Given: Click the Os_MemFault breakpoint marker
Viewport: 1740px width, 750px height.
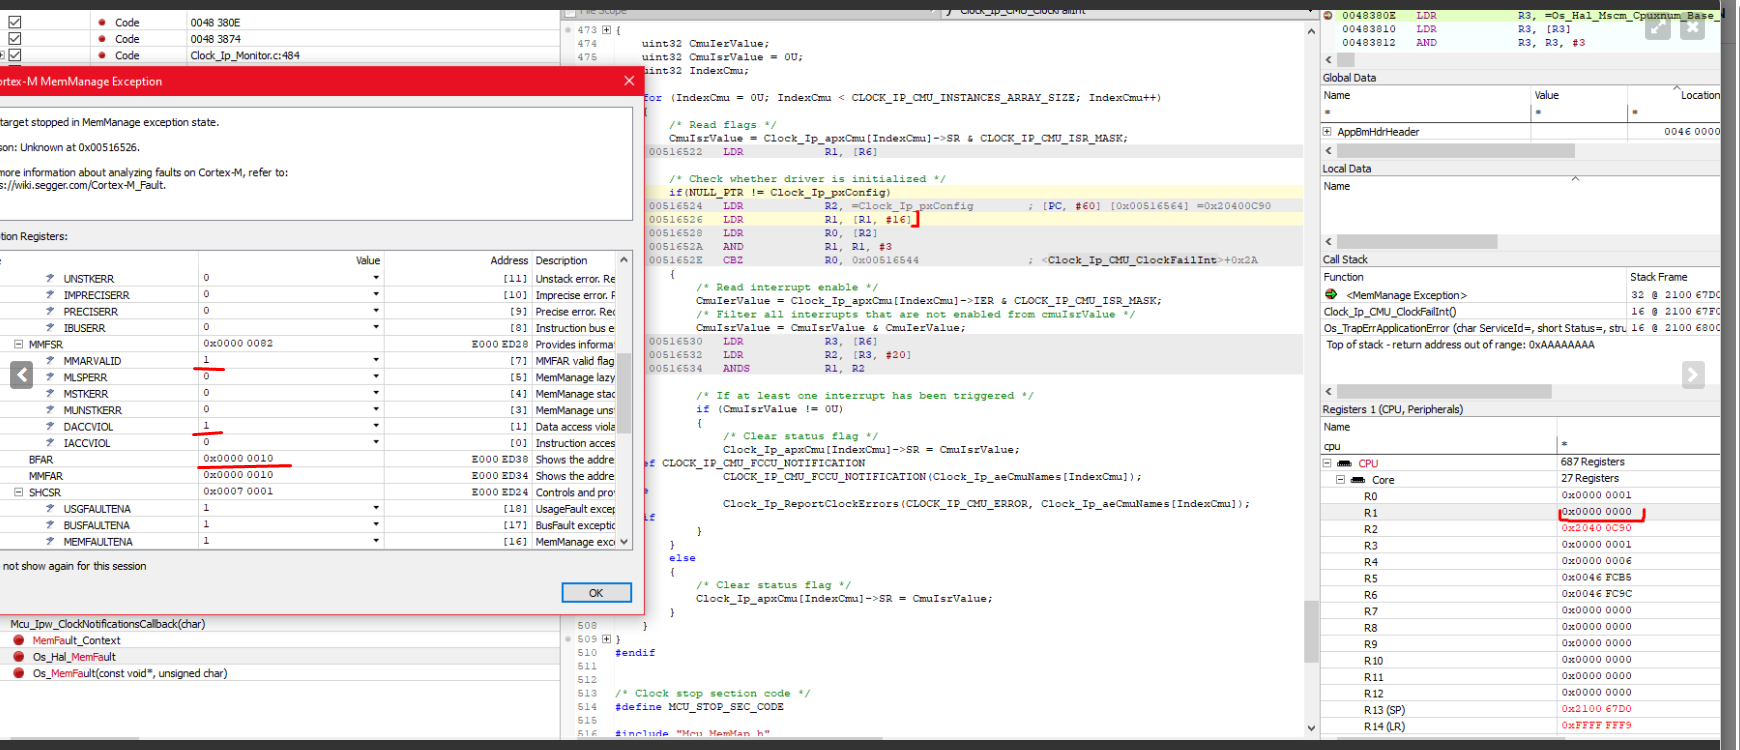Looking at the screenshot, I should [18, 673].
